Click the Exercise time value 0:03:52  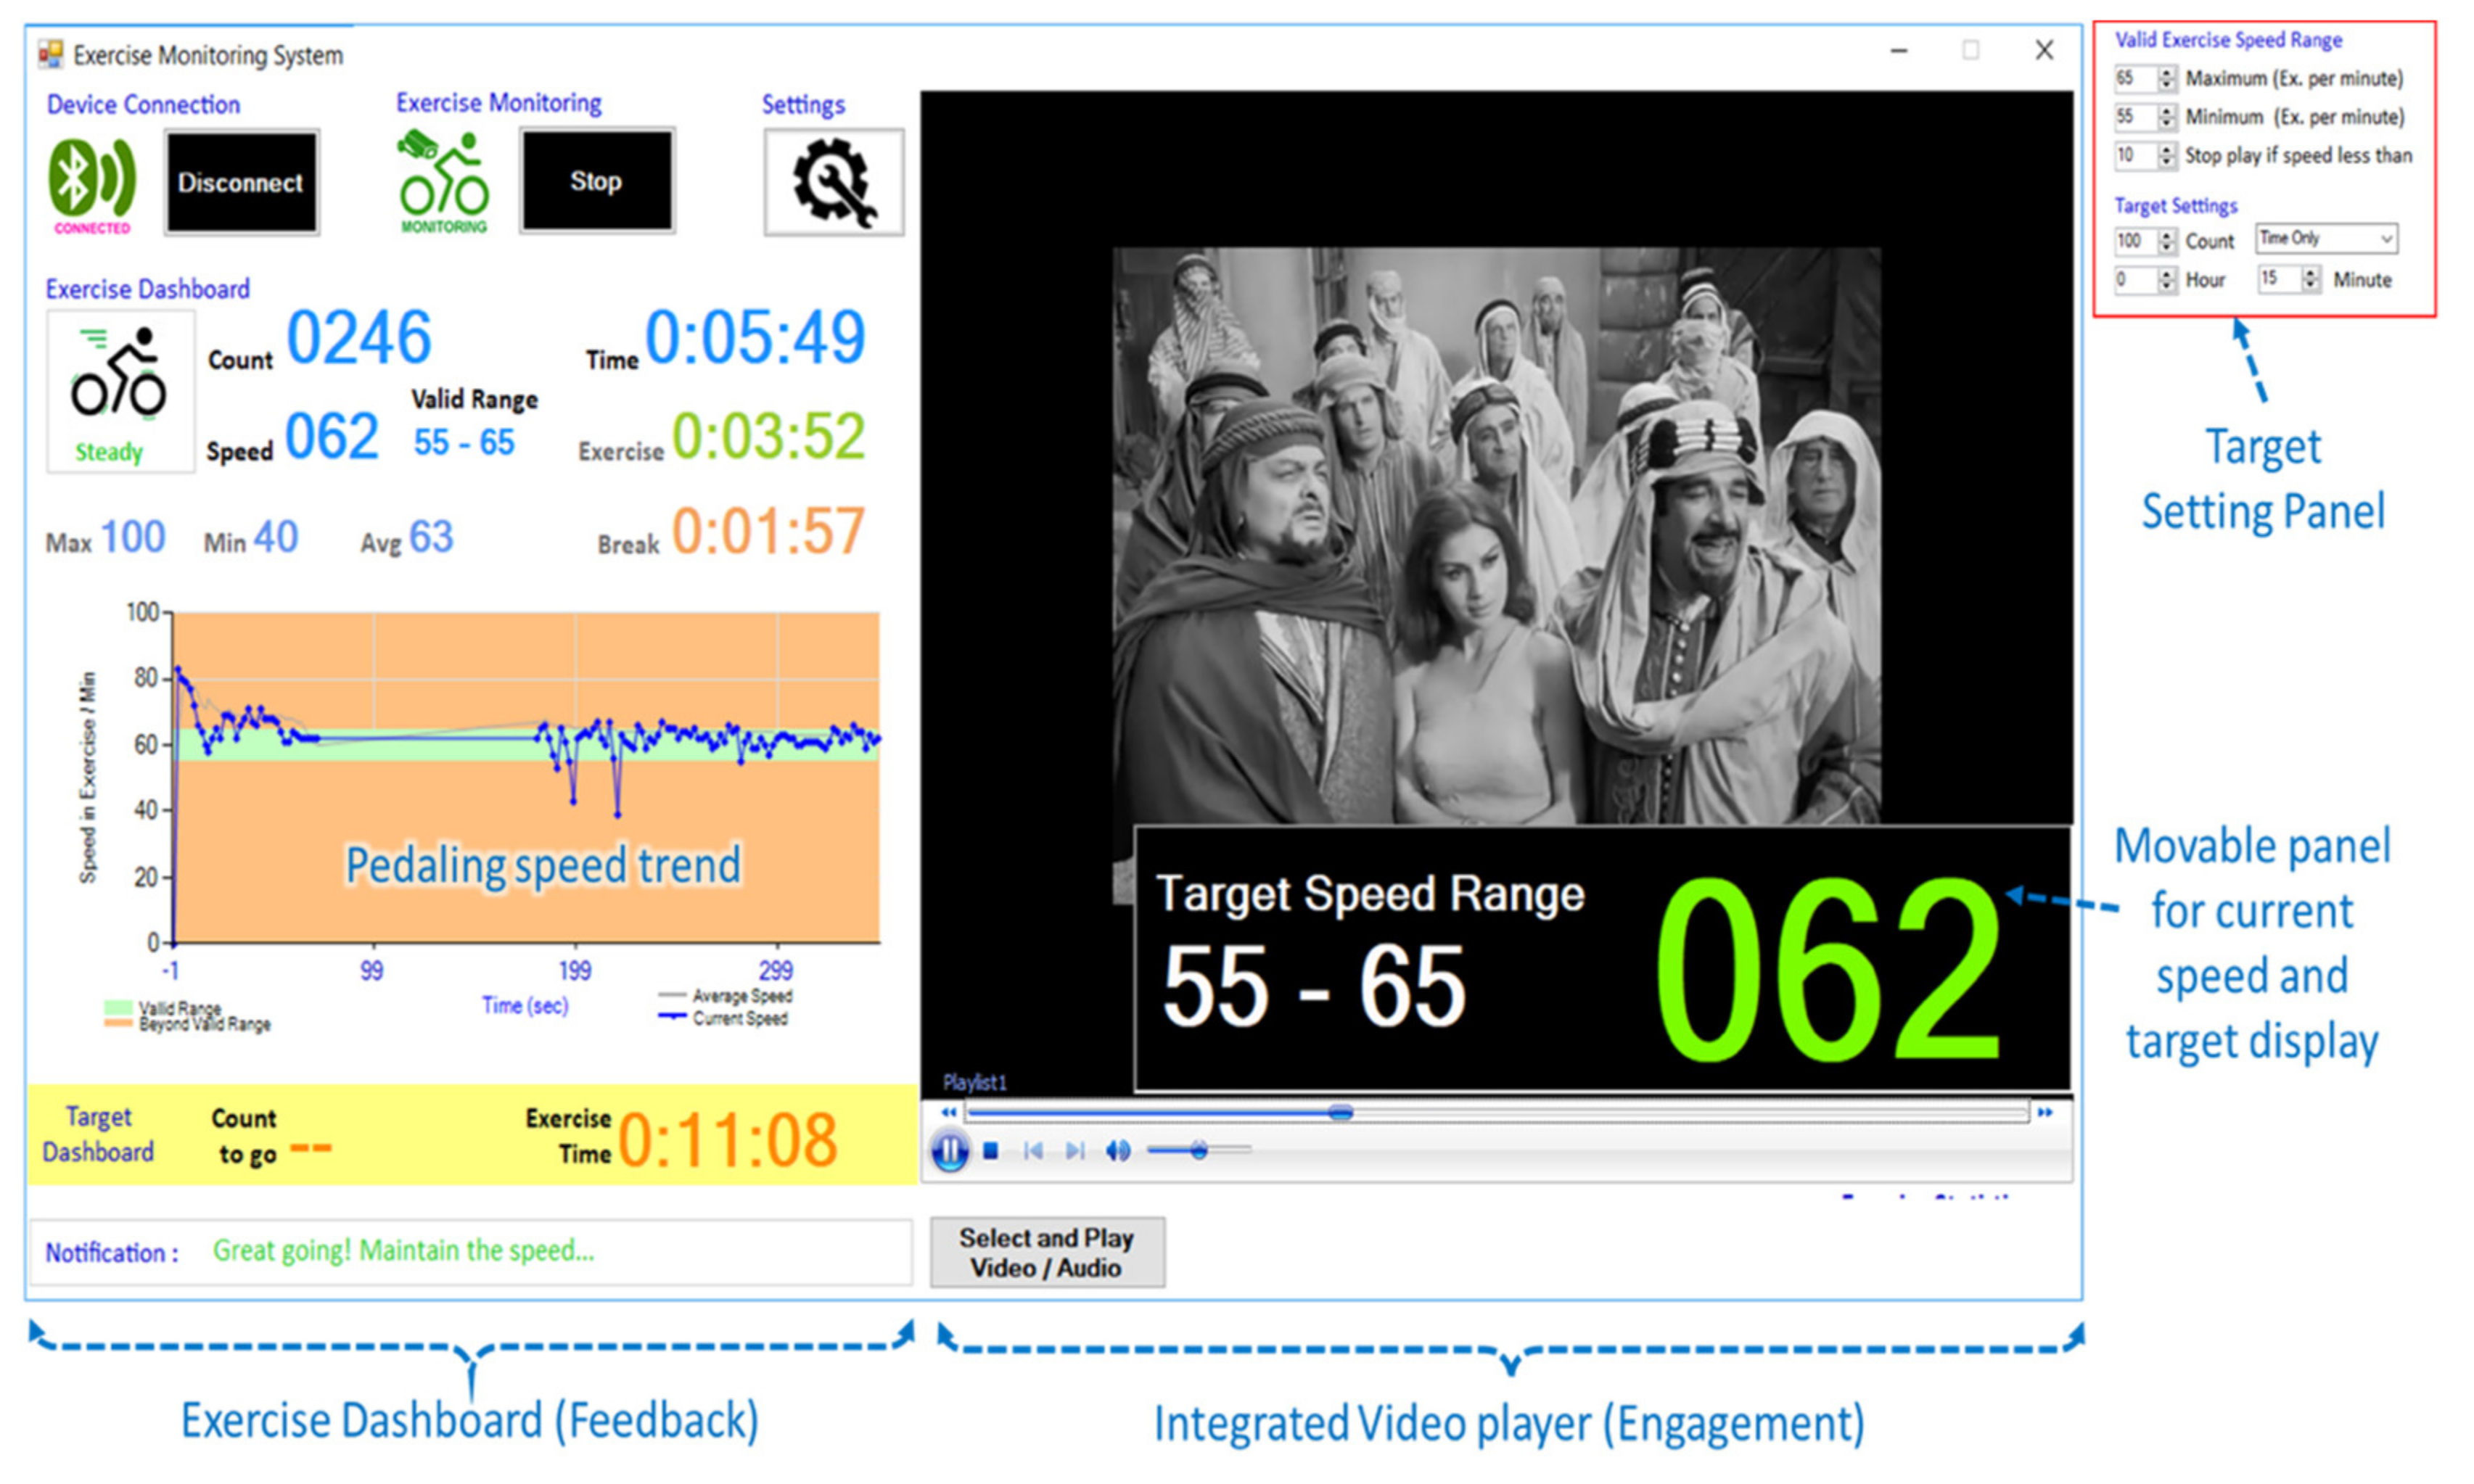point(768,436)
